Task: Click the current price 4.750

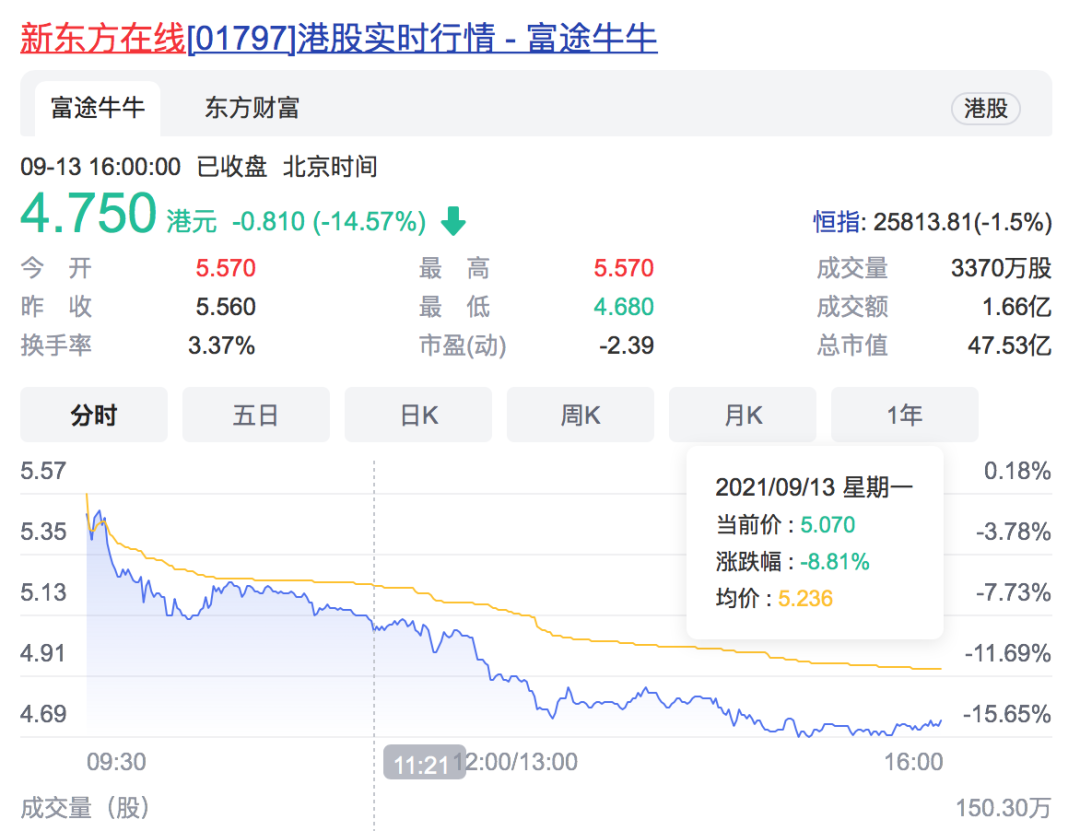Action: pyautogui.click(x=89, y=213)
